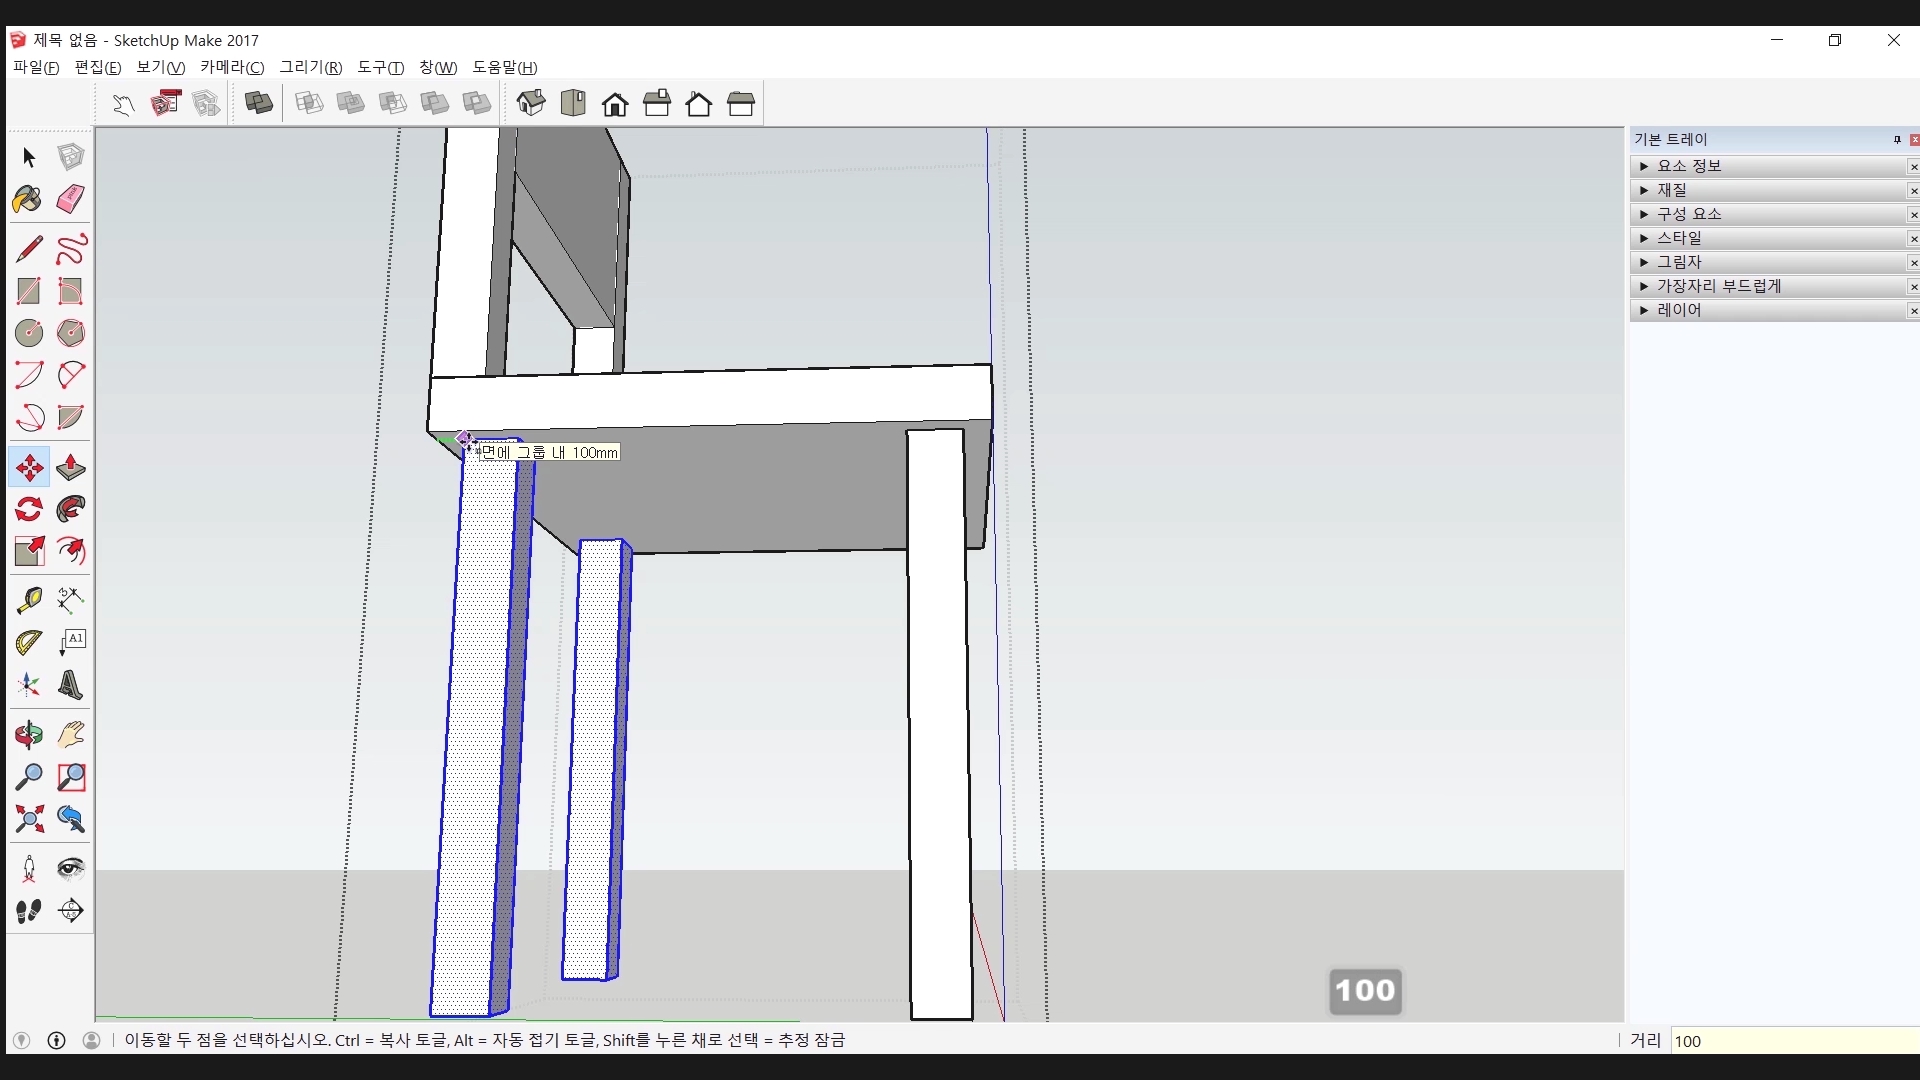The height and width of the screenshot is (1080, 1920).
Task: Select the Line pencil tool
Action: click(28, 248)
